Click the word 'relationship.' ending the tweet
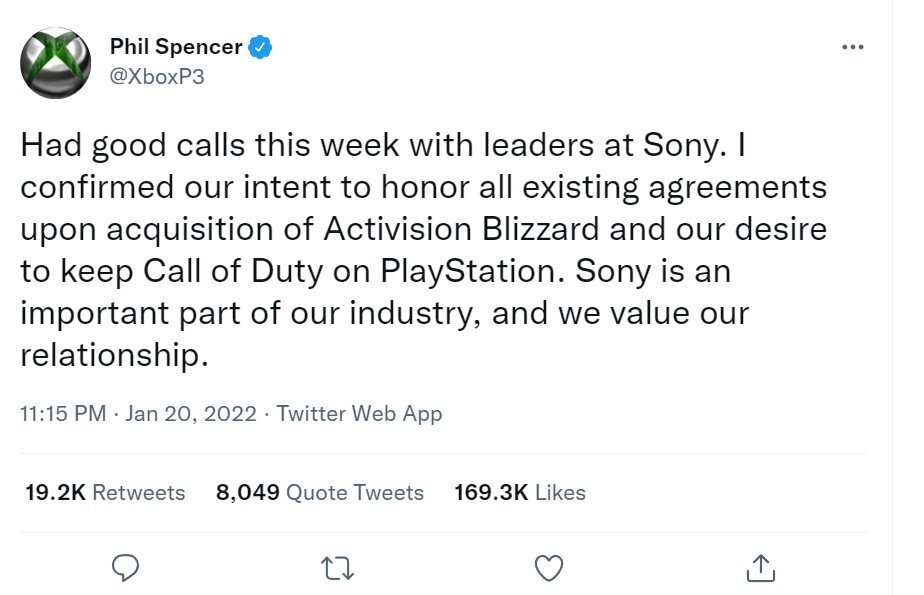The image size is (924, 595). pos(114,356)
